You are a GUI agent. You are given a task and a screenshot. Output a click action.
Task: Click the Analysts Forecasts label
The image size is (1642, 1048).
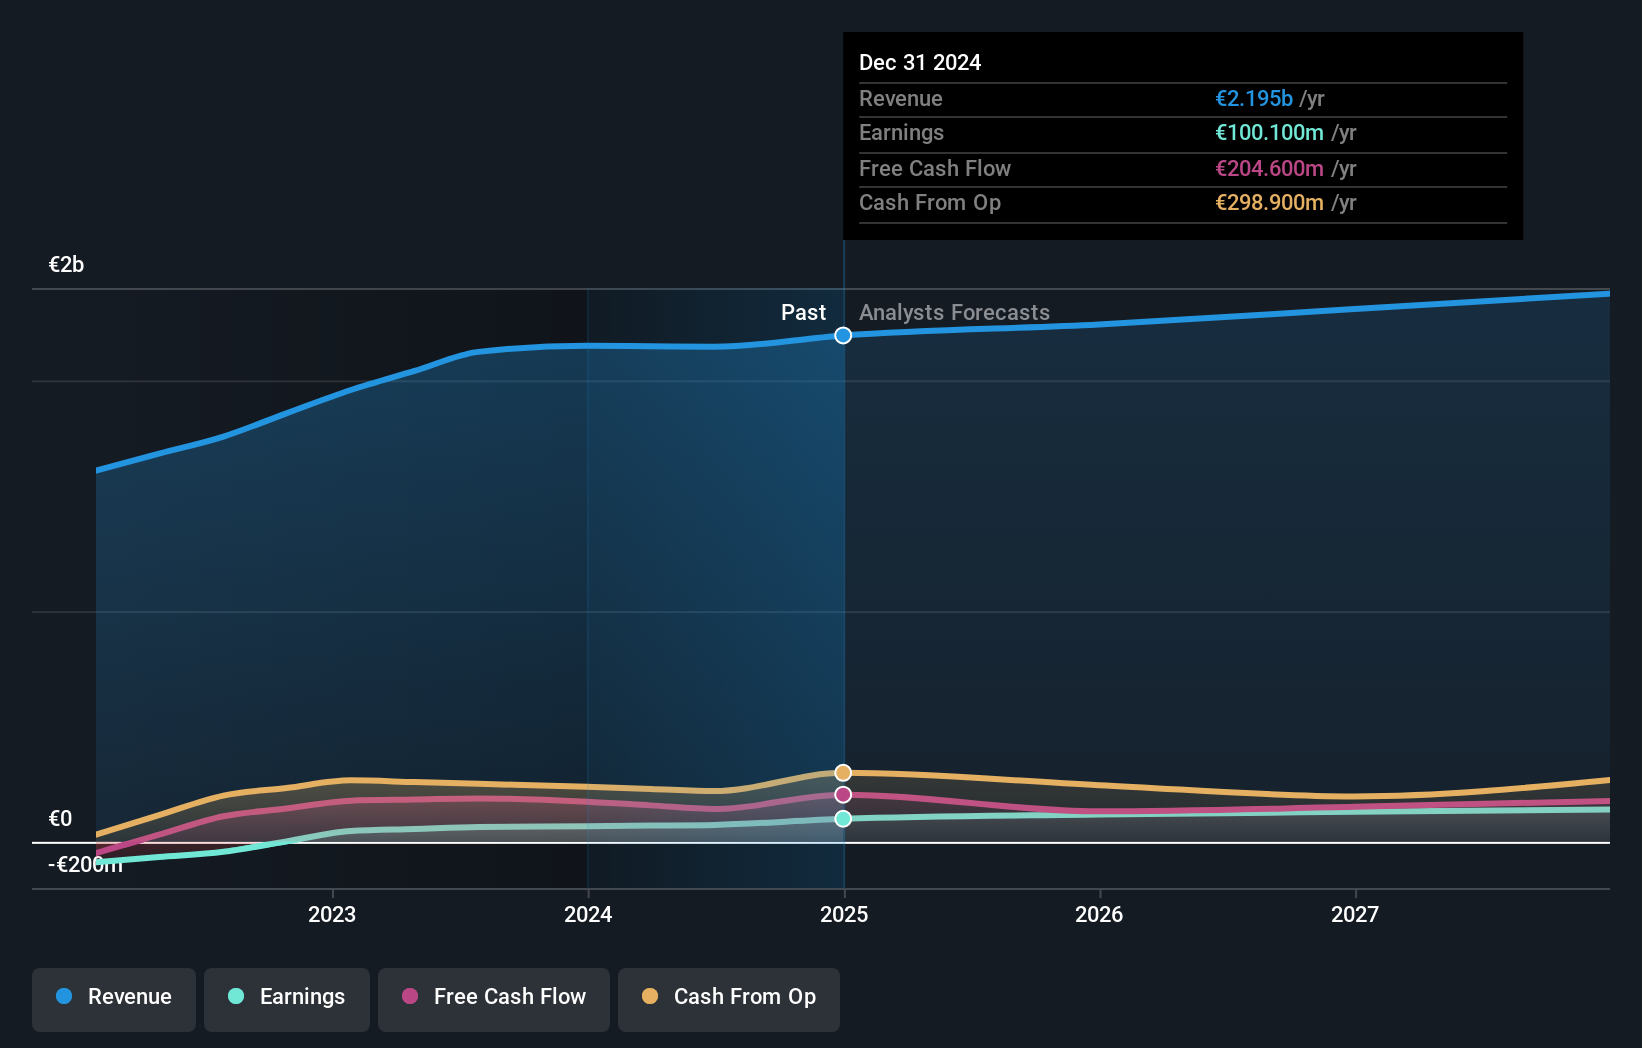(x=954, y=312)
